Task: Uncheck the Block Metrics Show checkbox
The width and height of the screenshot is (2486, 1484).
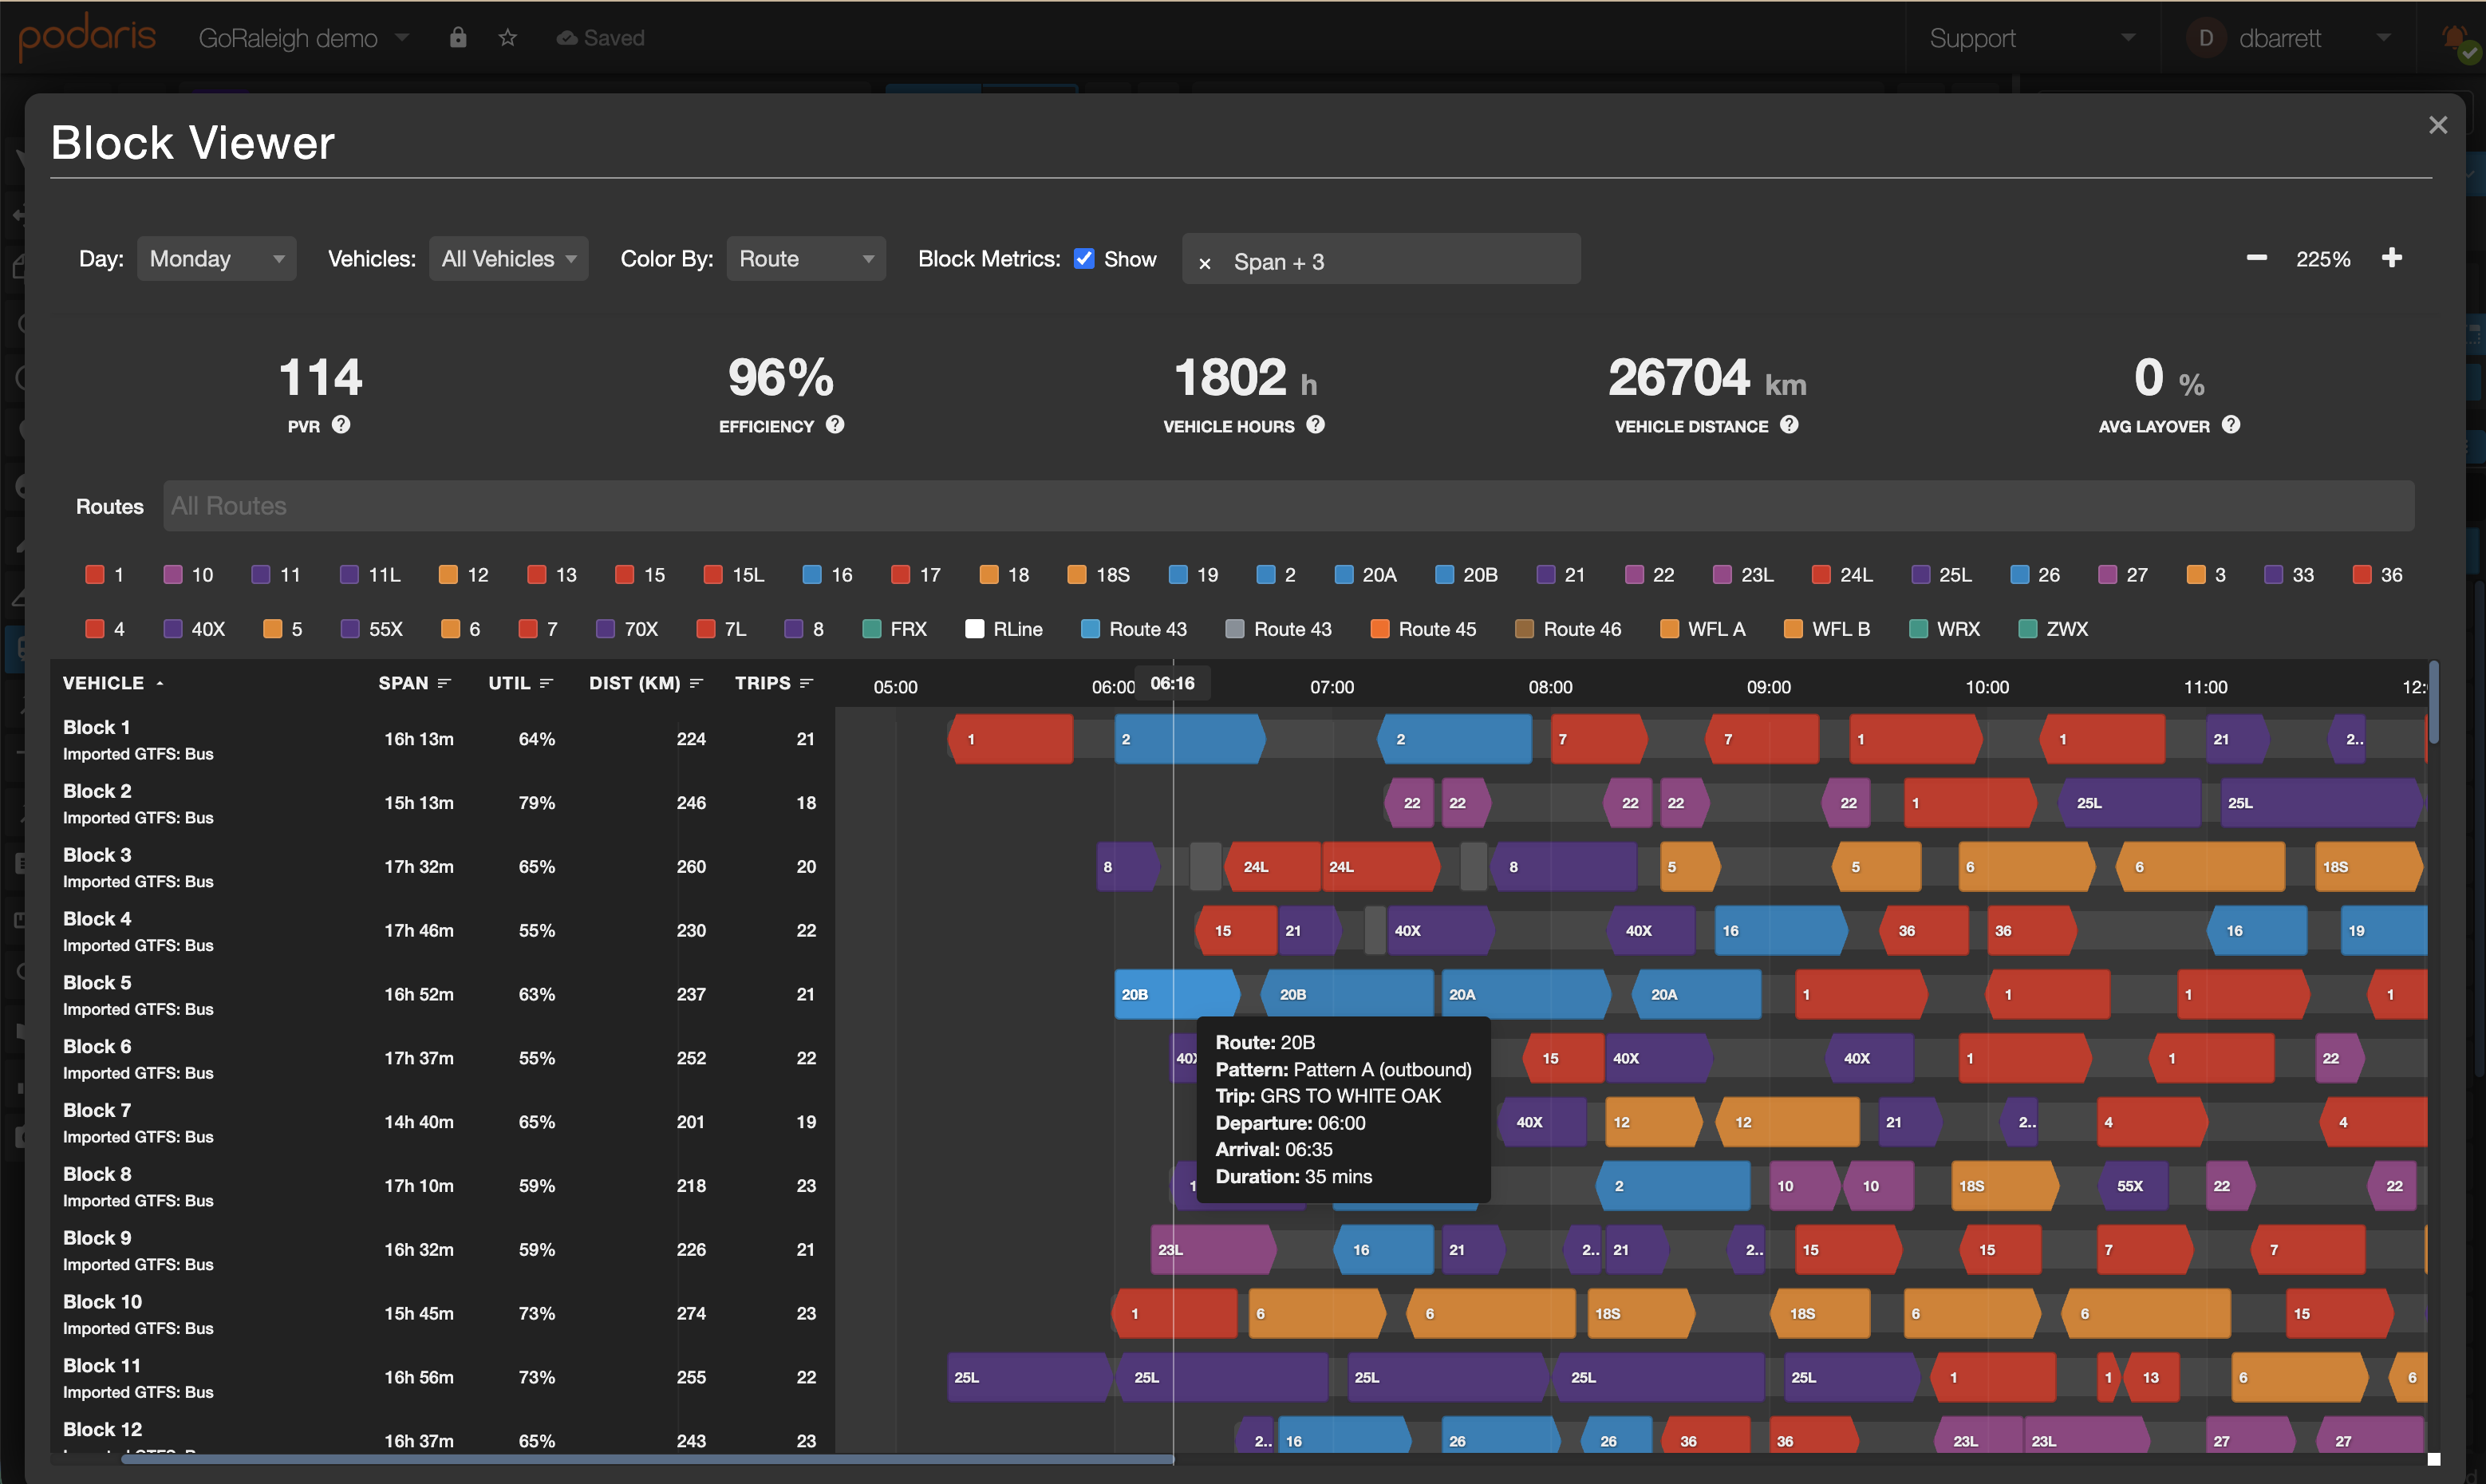Action: [1084, 259]
